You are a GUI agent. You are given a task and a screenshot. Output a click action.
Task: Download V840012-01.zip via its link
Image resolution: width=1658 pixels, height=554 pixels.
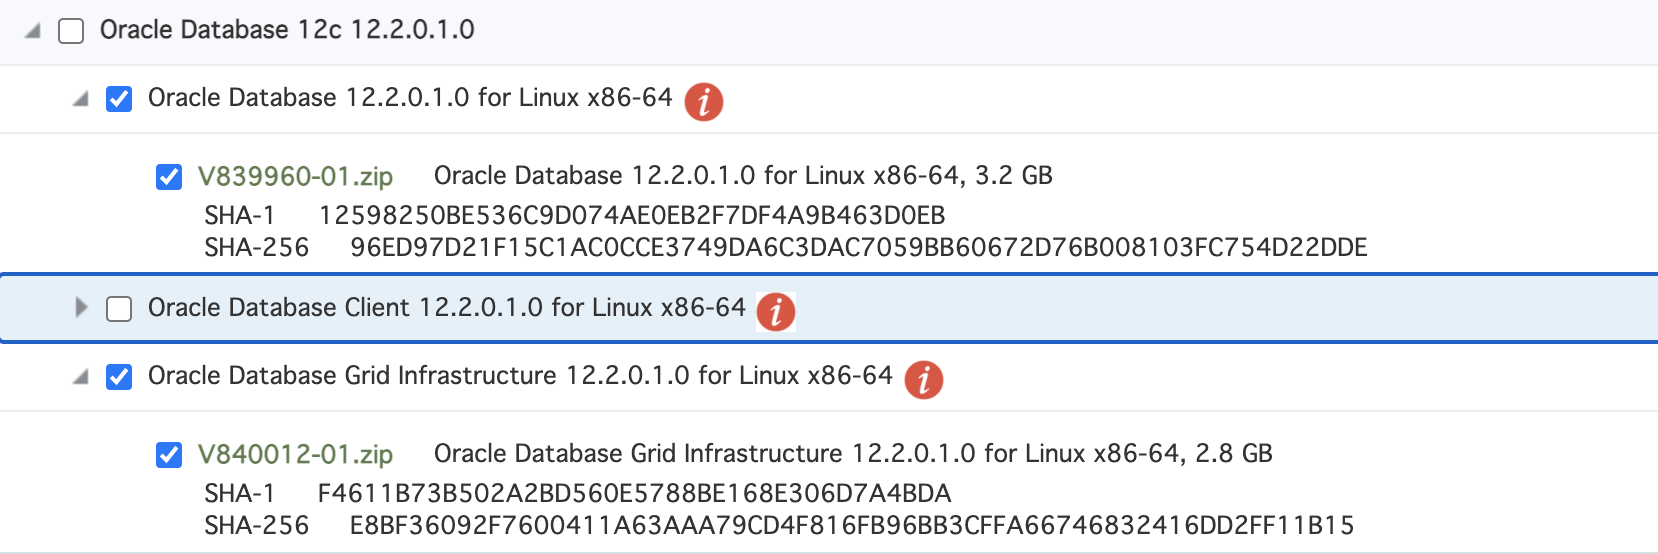coord(295,455)
